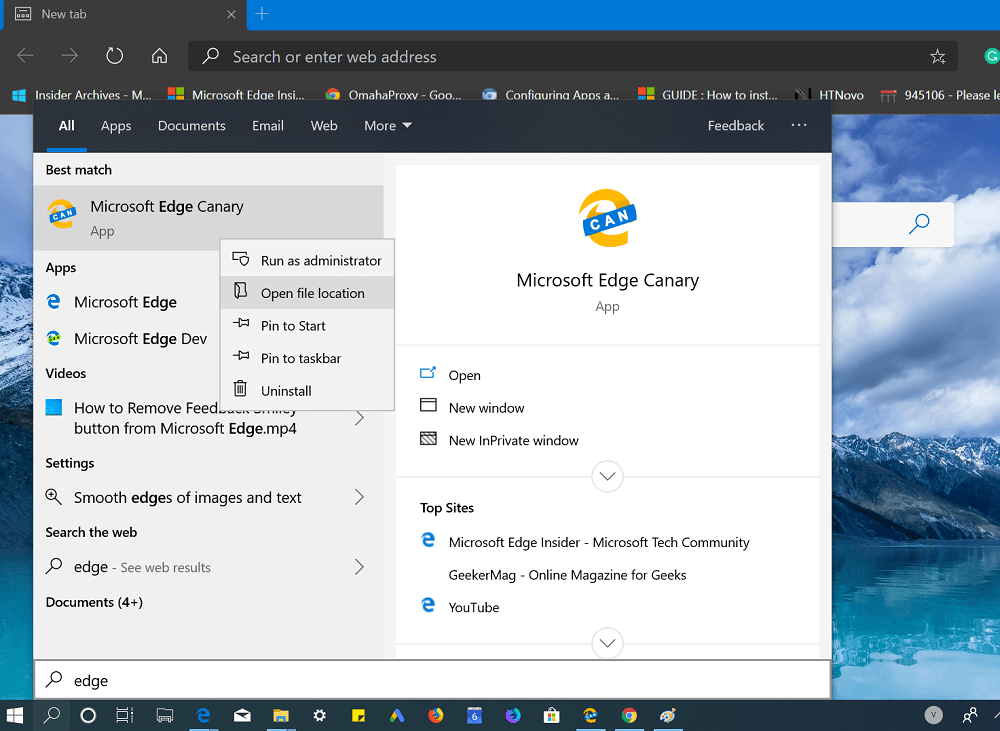
Task: Open GeekerMag top site
Action: [x=567, y=575]
